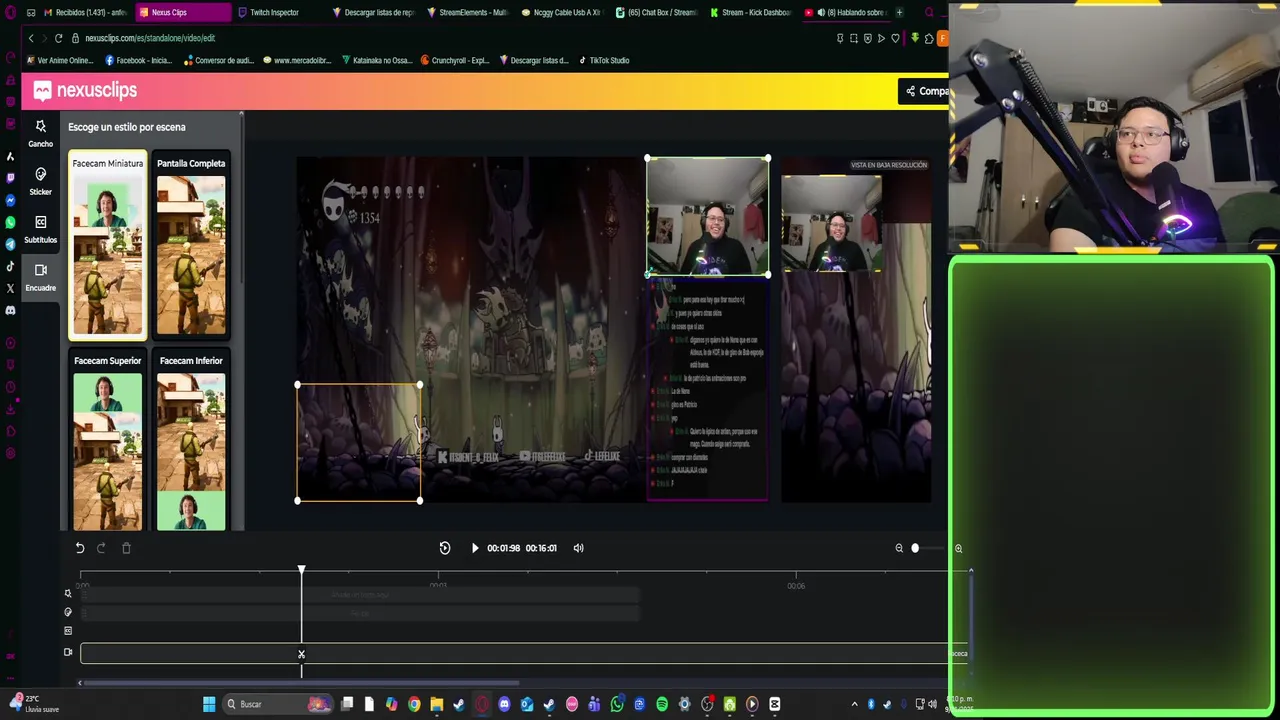Viewport: 1280px width, 720px height.
Task: Select Facecam Superior layout style
Action: click(108, 440)
